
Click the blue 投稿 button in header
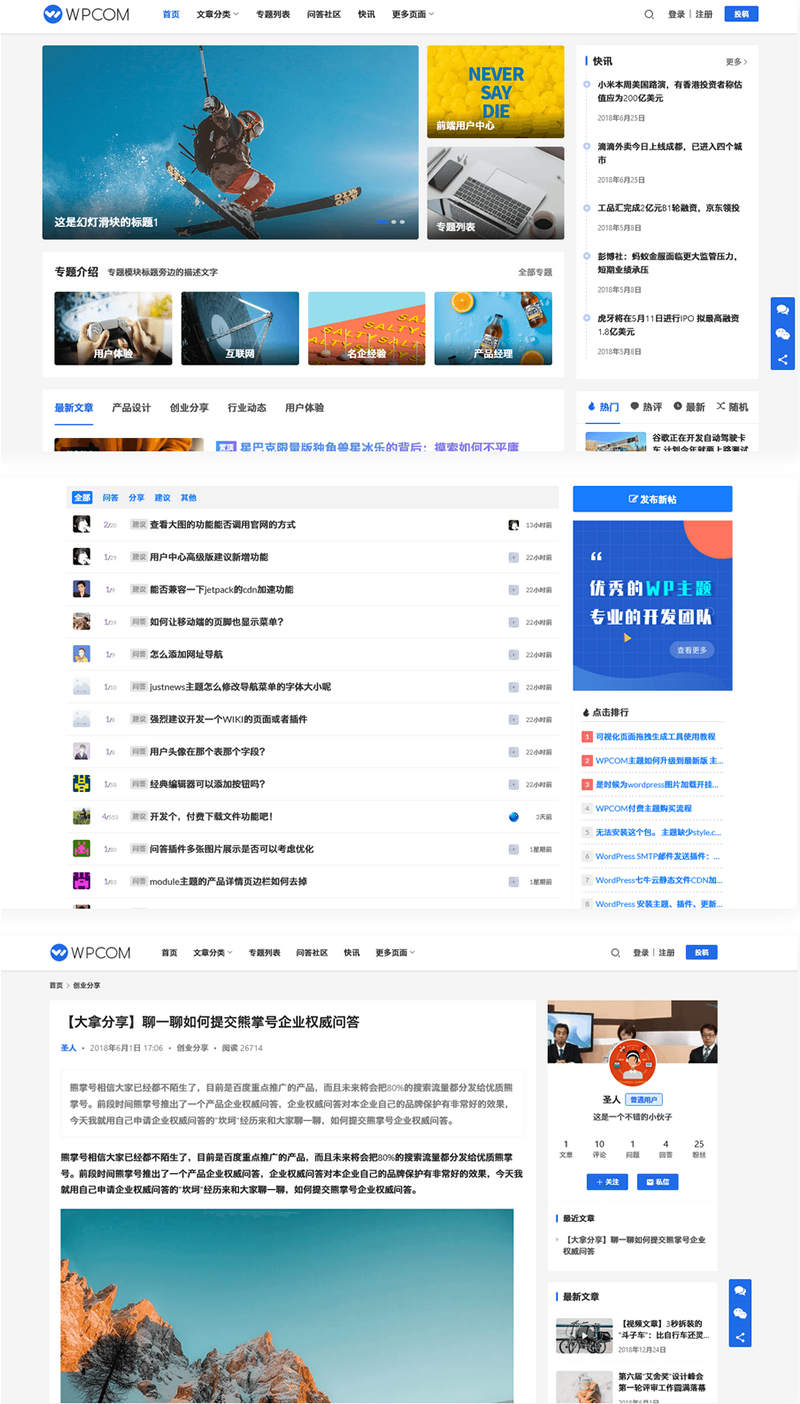[741, 14]
